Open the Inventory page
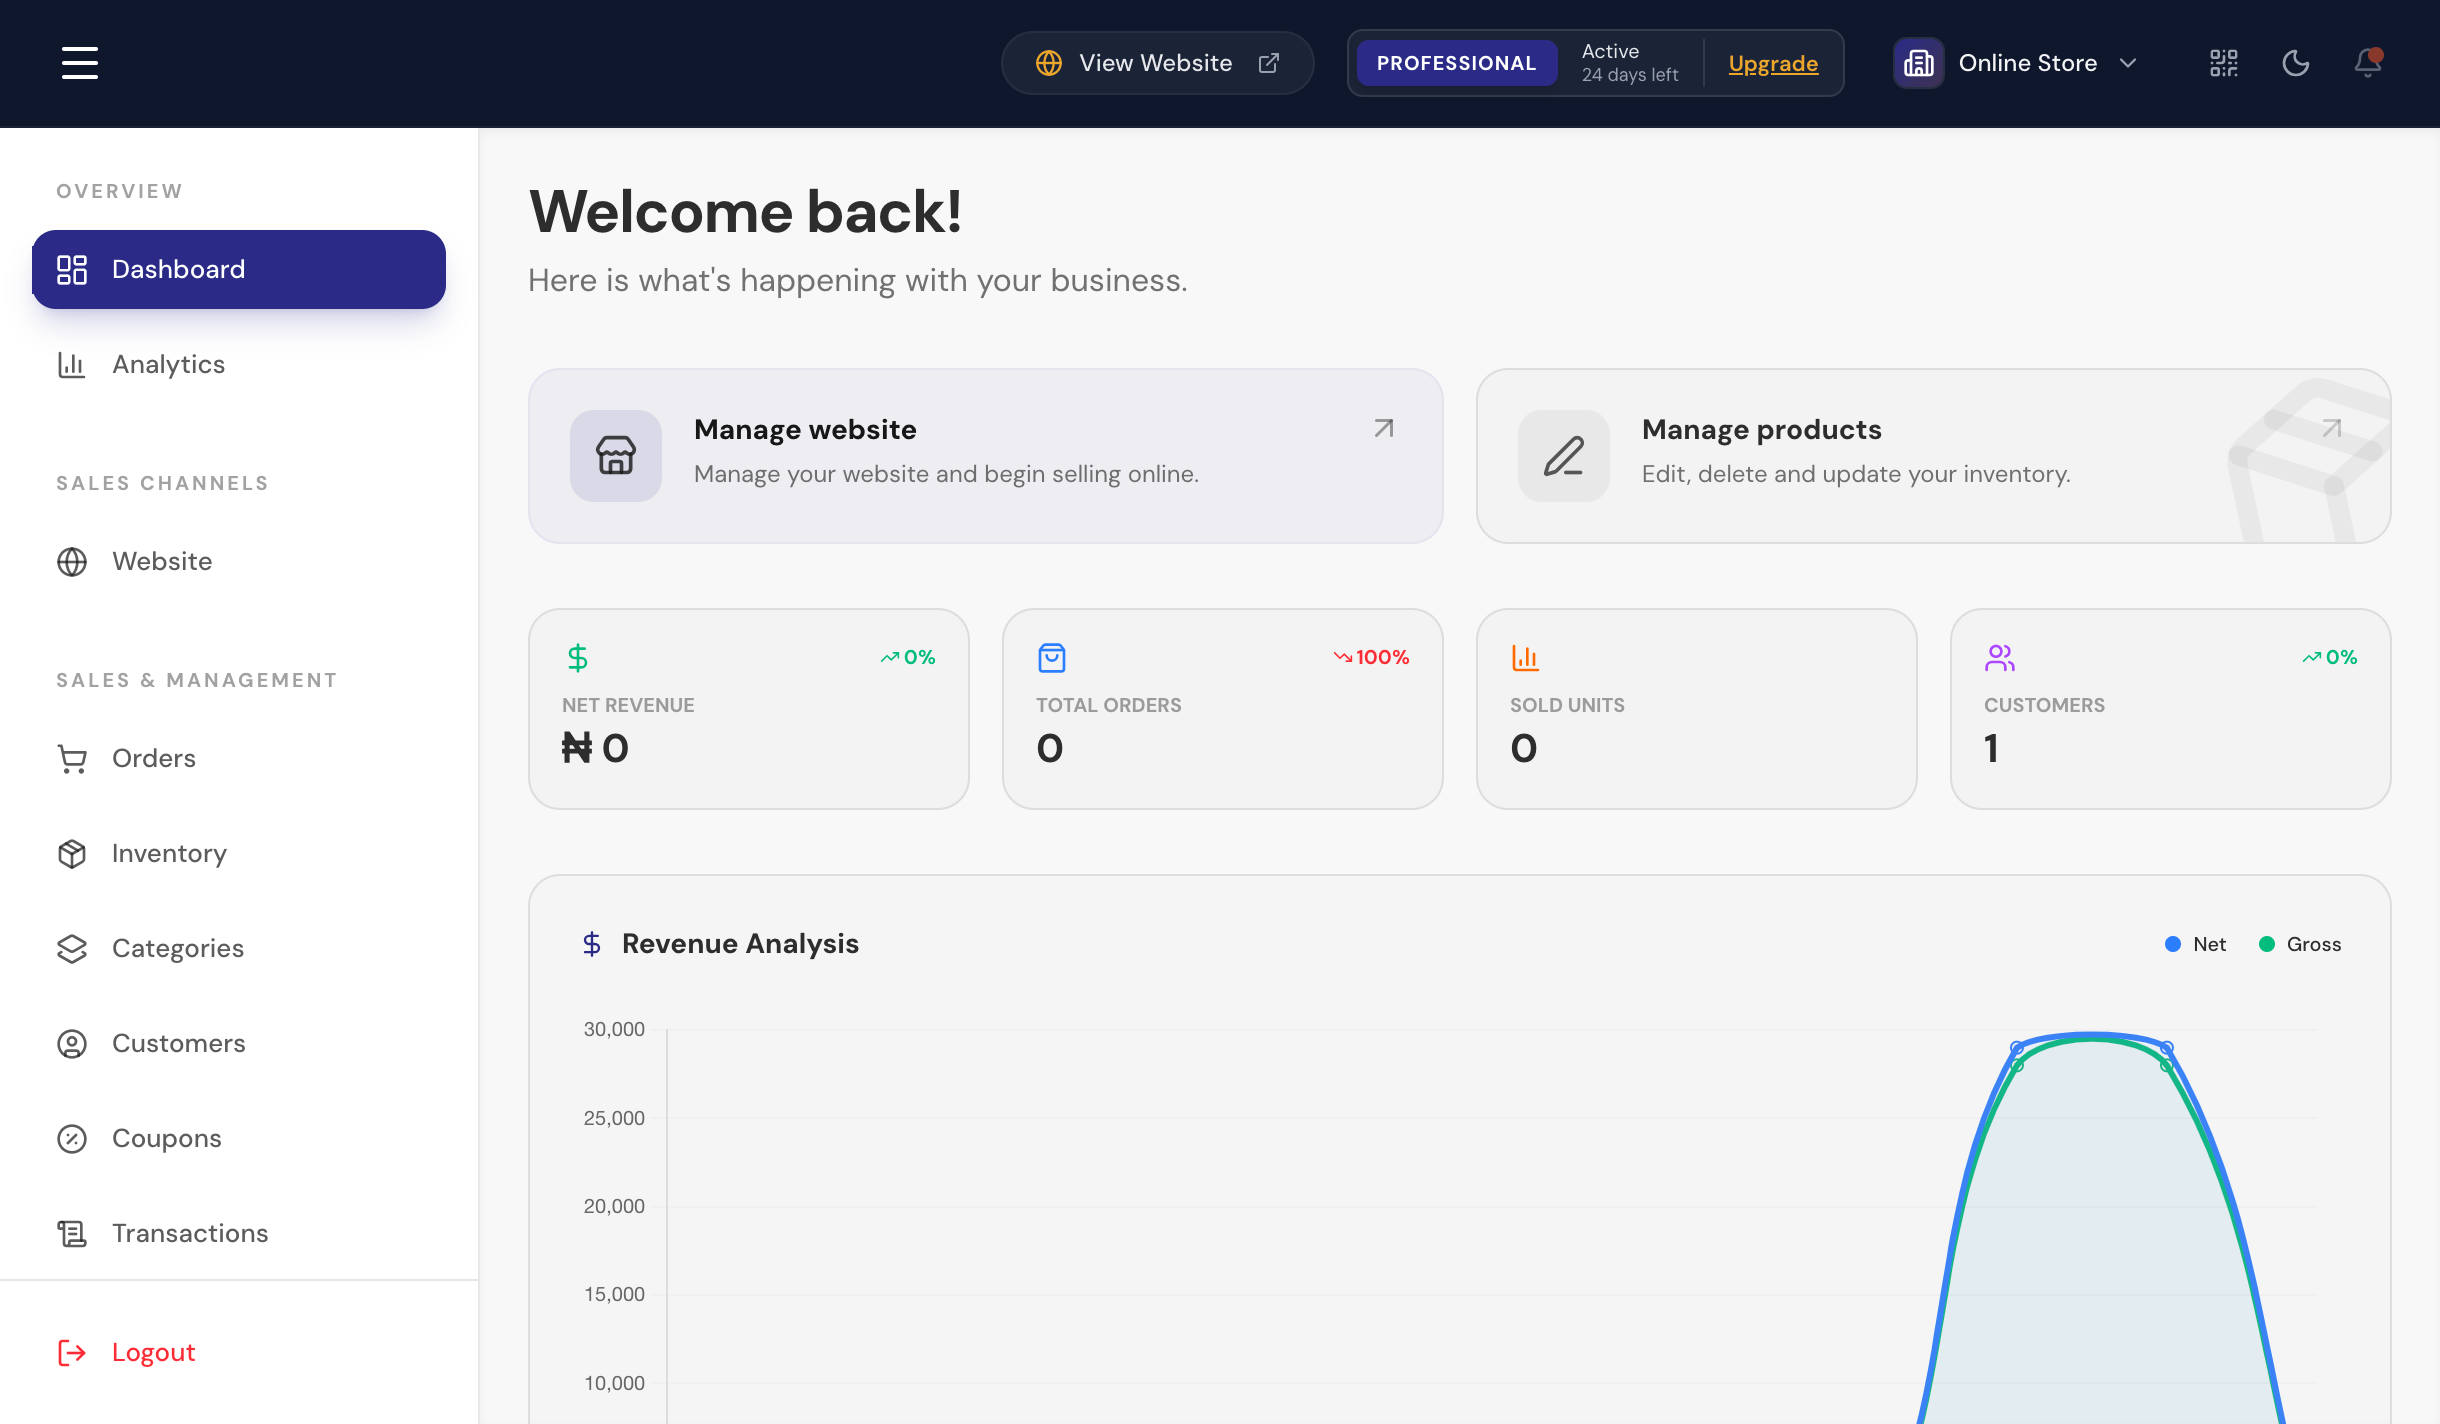The image size is (2440, 1424). click(x=239, y=853)
